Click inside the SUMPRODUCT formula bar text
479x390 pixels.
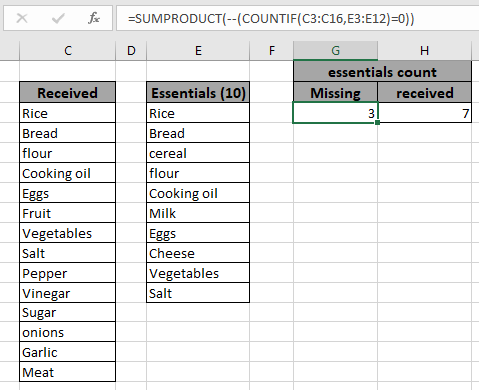point(271,19)
